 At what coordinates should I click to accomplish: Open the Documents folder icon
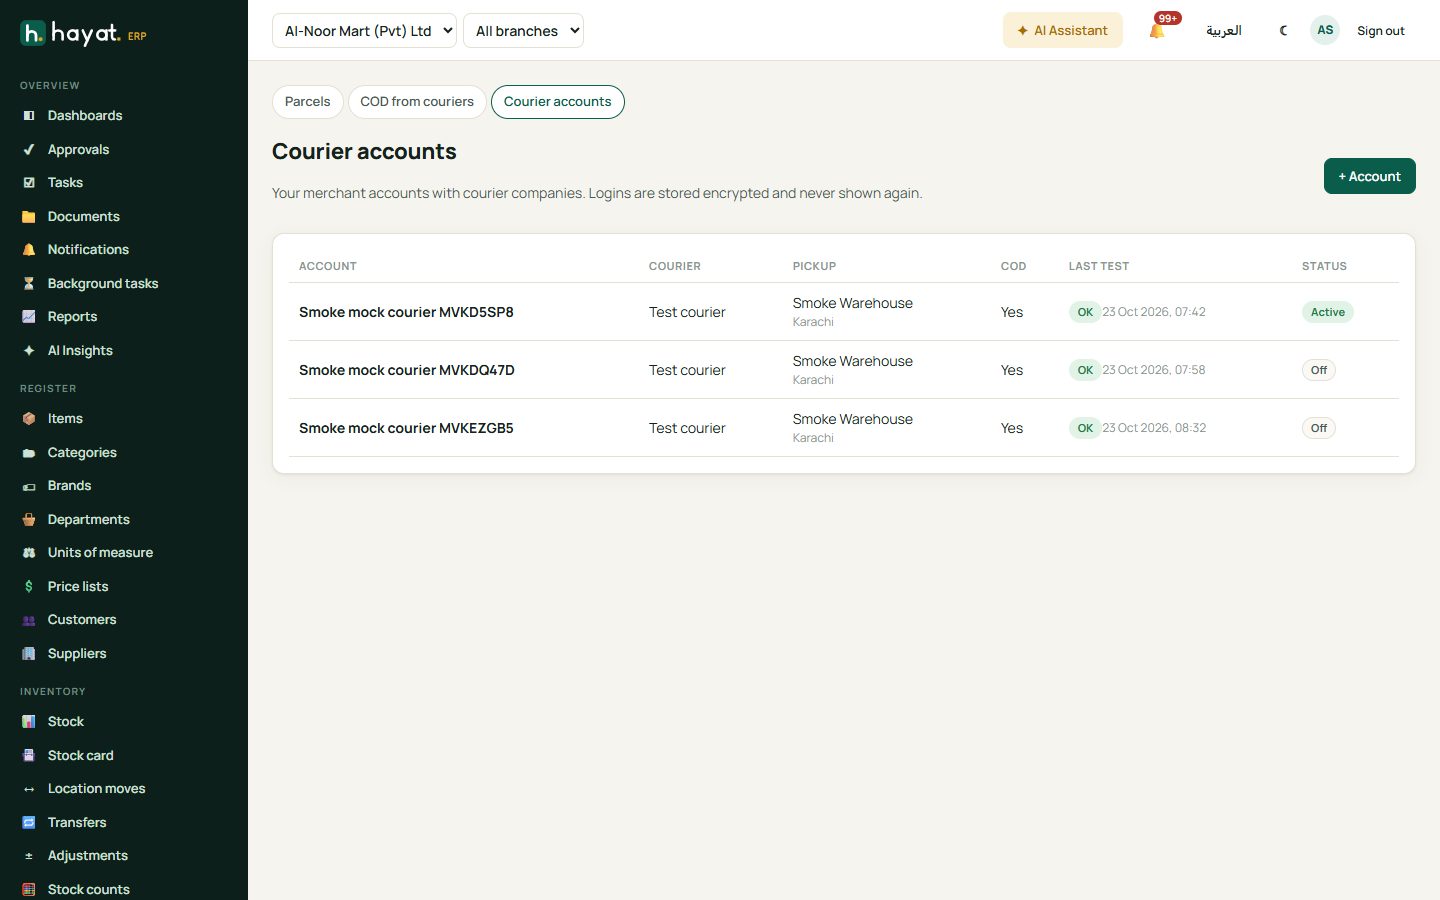(29, 217)
